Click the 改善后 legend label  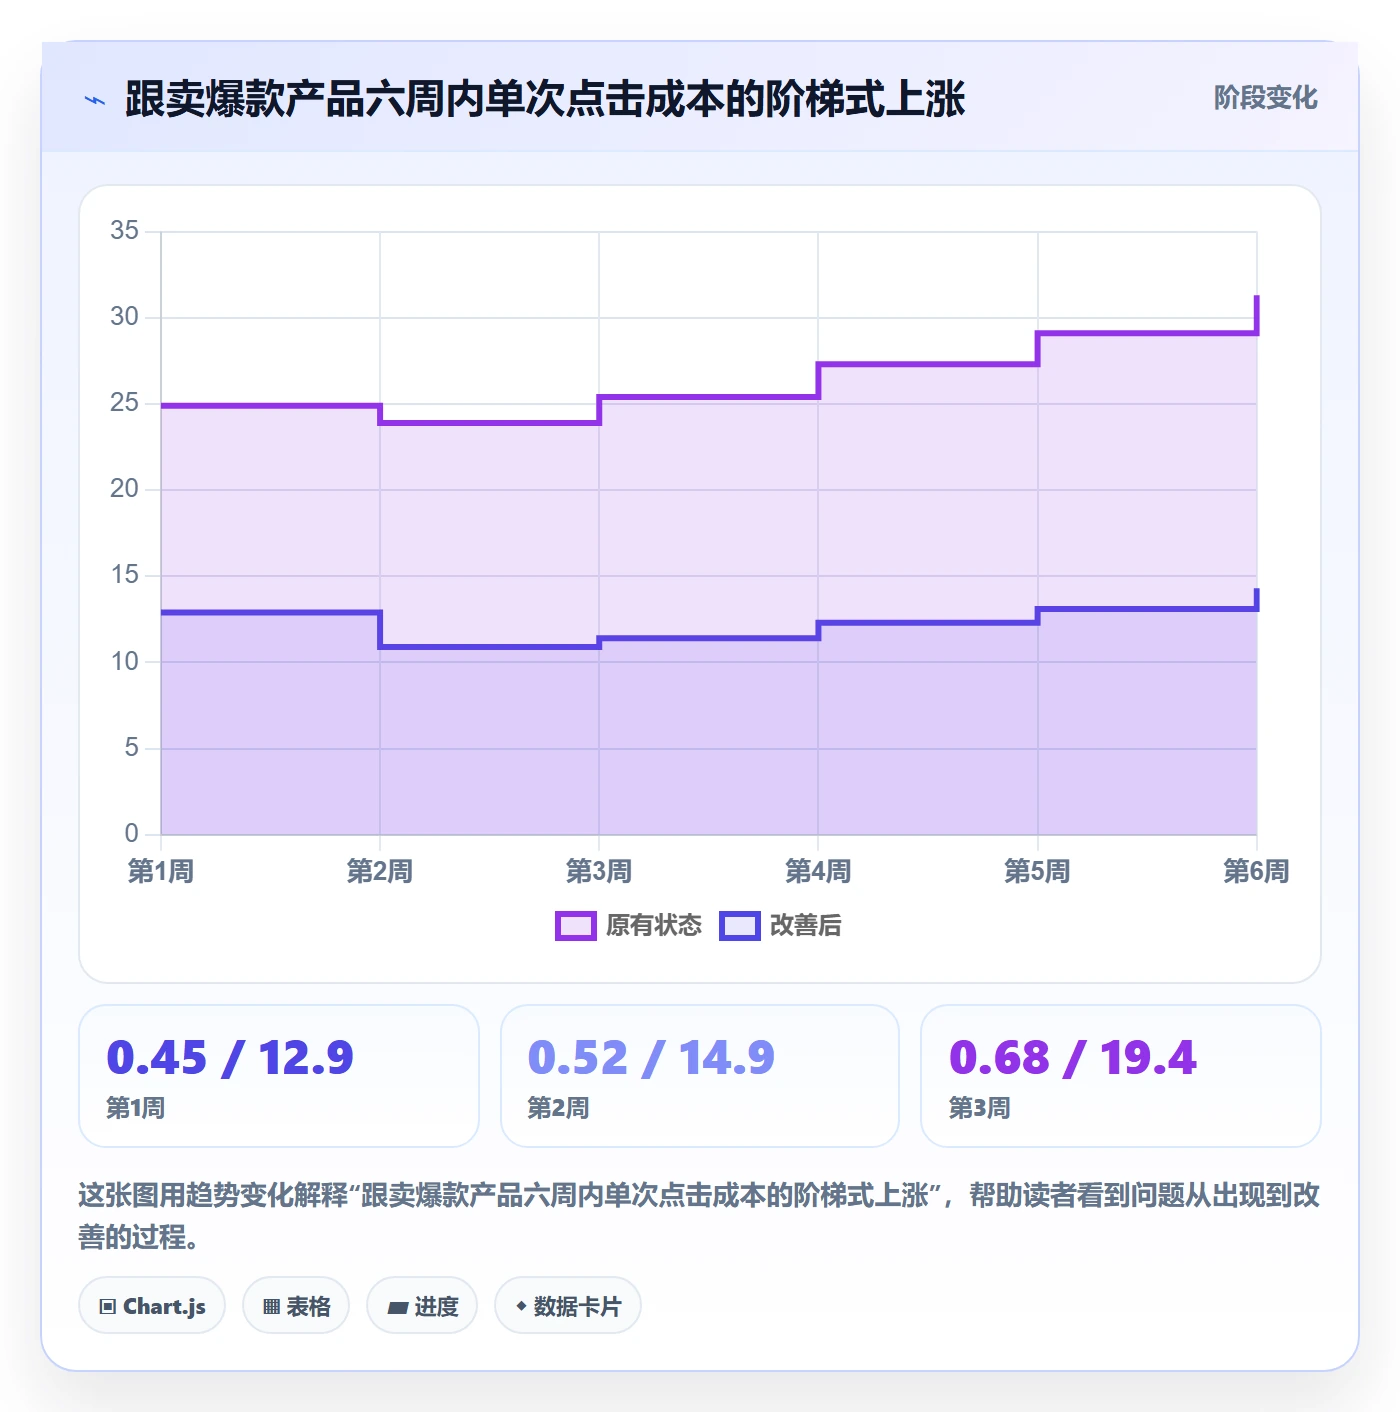(x=805, y=926)
